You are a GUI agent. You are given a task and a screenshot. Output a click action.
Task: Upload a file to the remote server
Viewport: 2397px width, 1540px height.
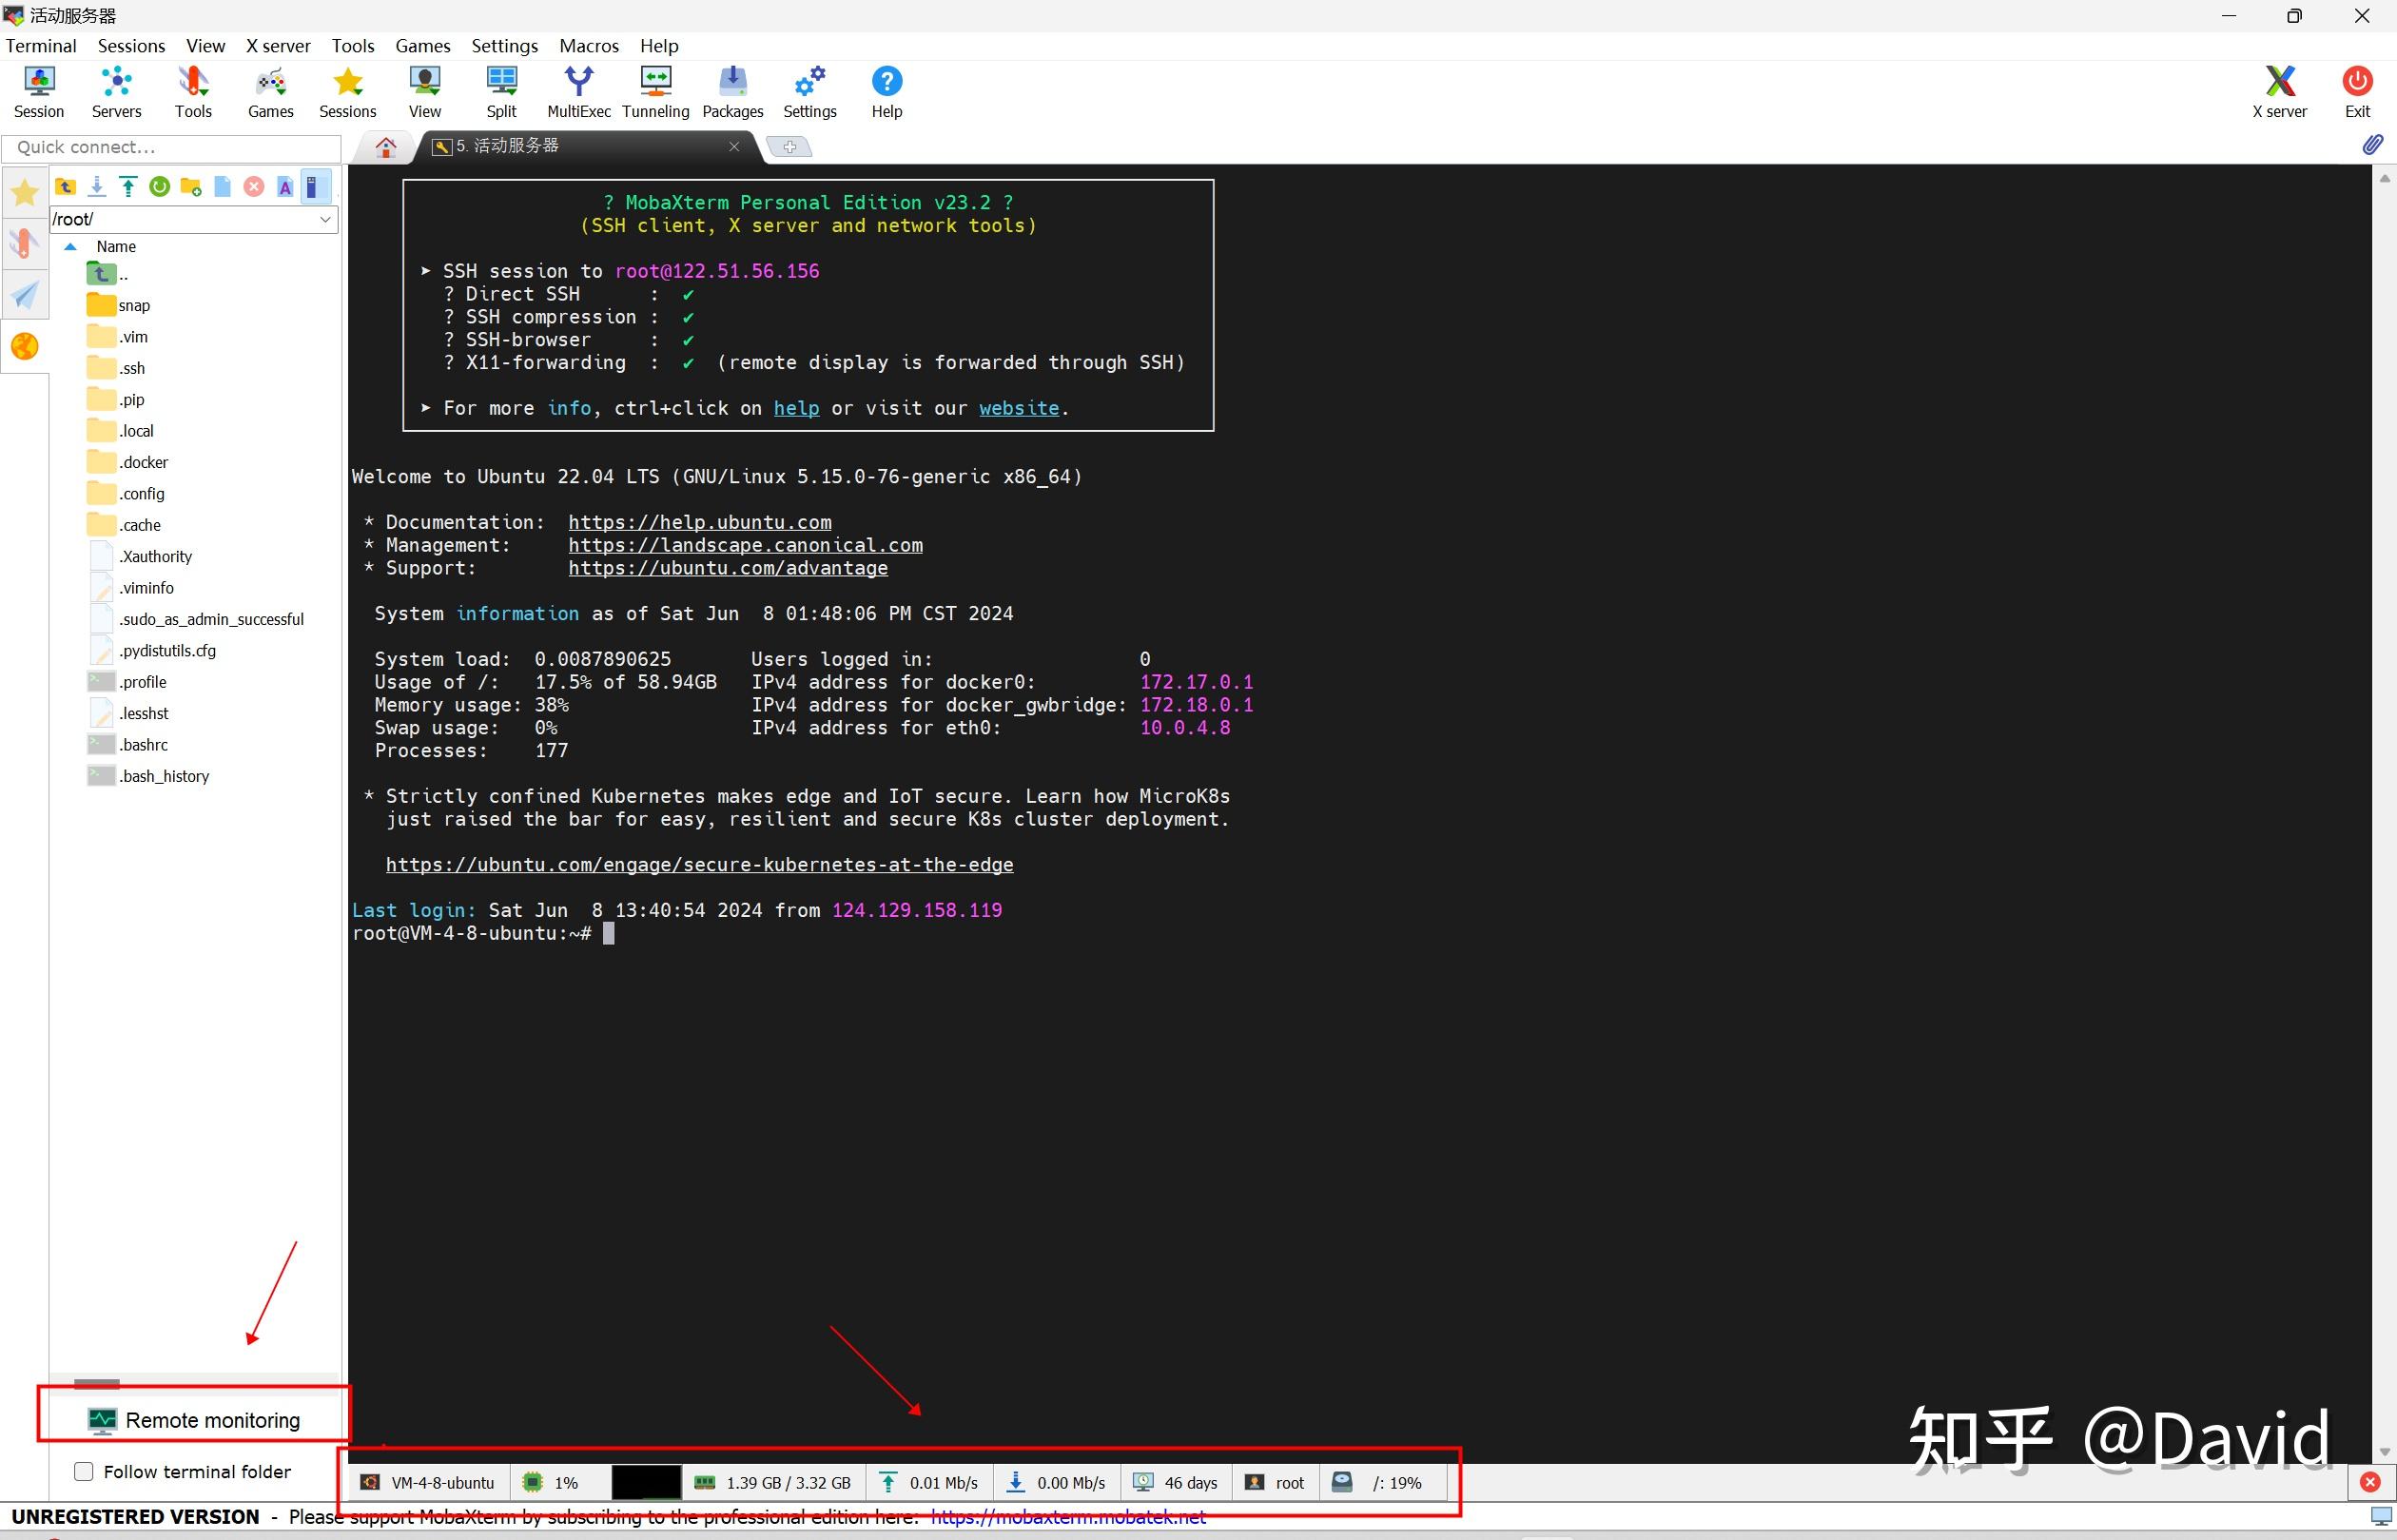point(128,186)
